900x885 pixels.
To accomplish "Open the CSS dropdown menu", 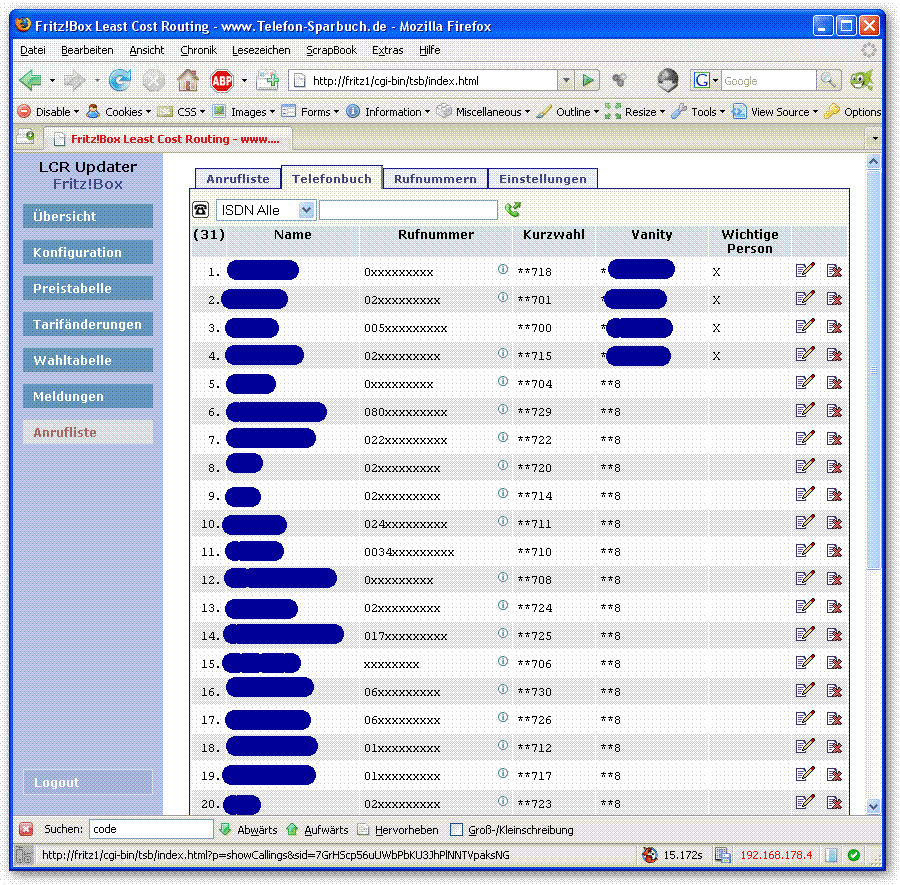I will tap(181, 111).
